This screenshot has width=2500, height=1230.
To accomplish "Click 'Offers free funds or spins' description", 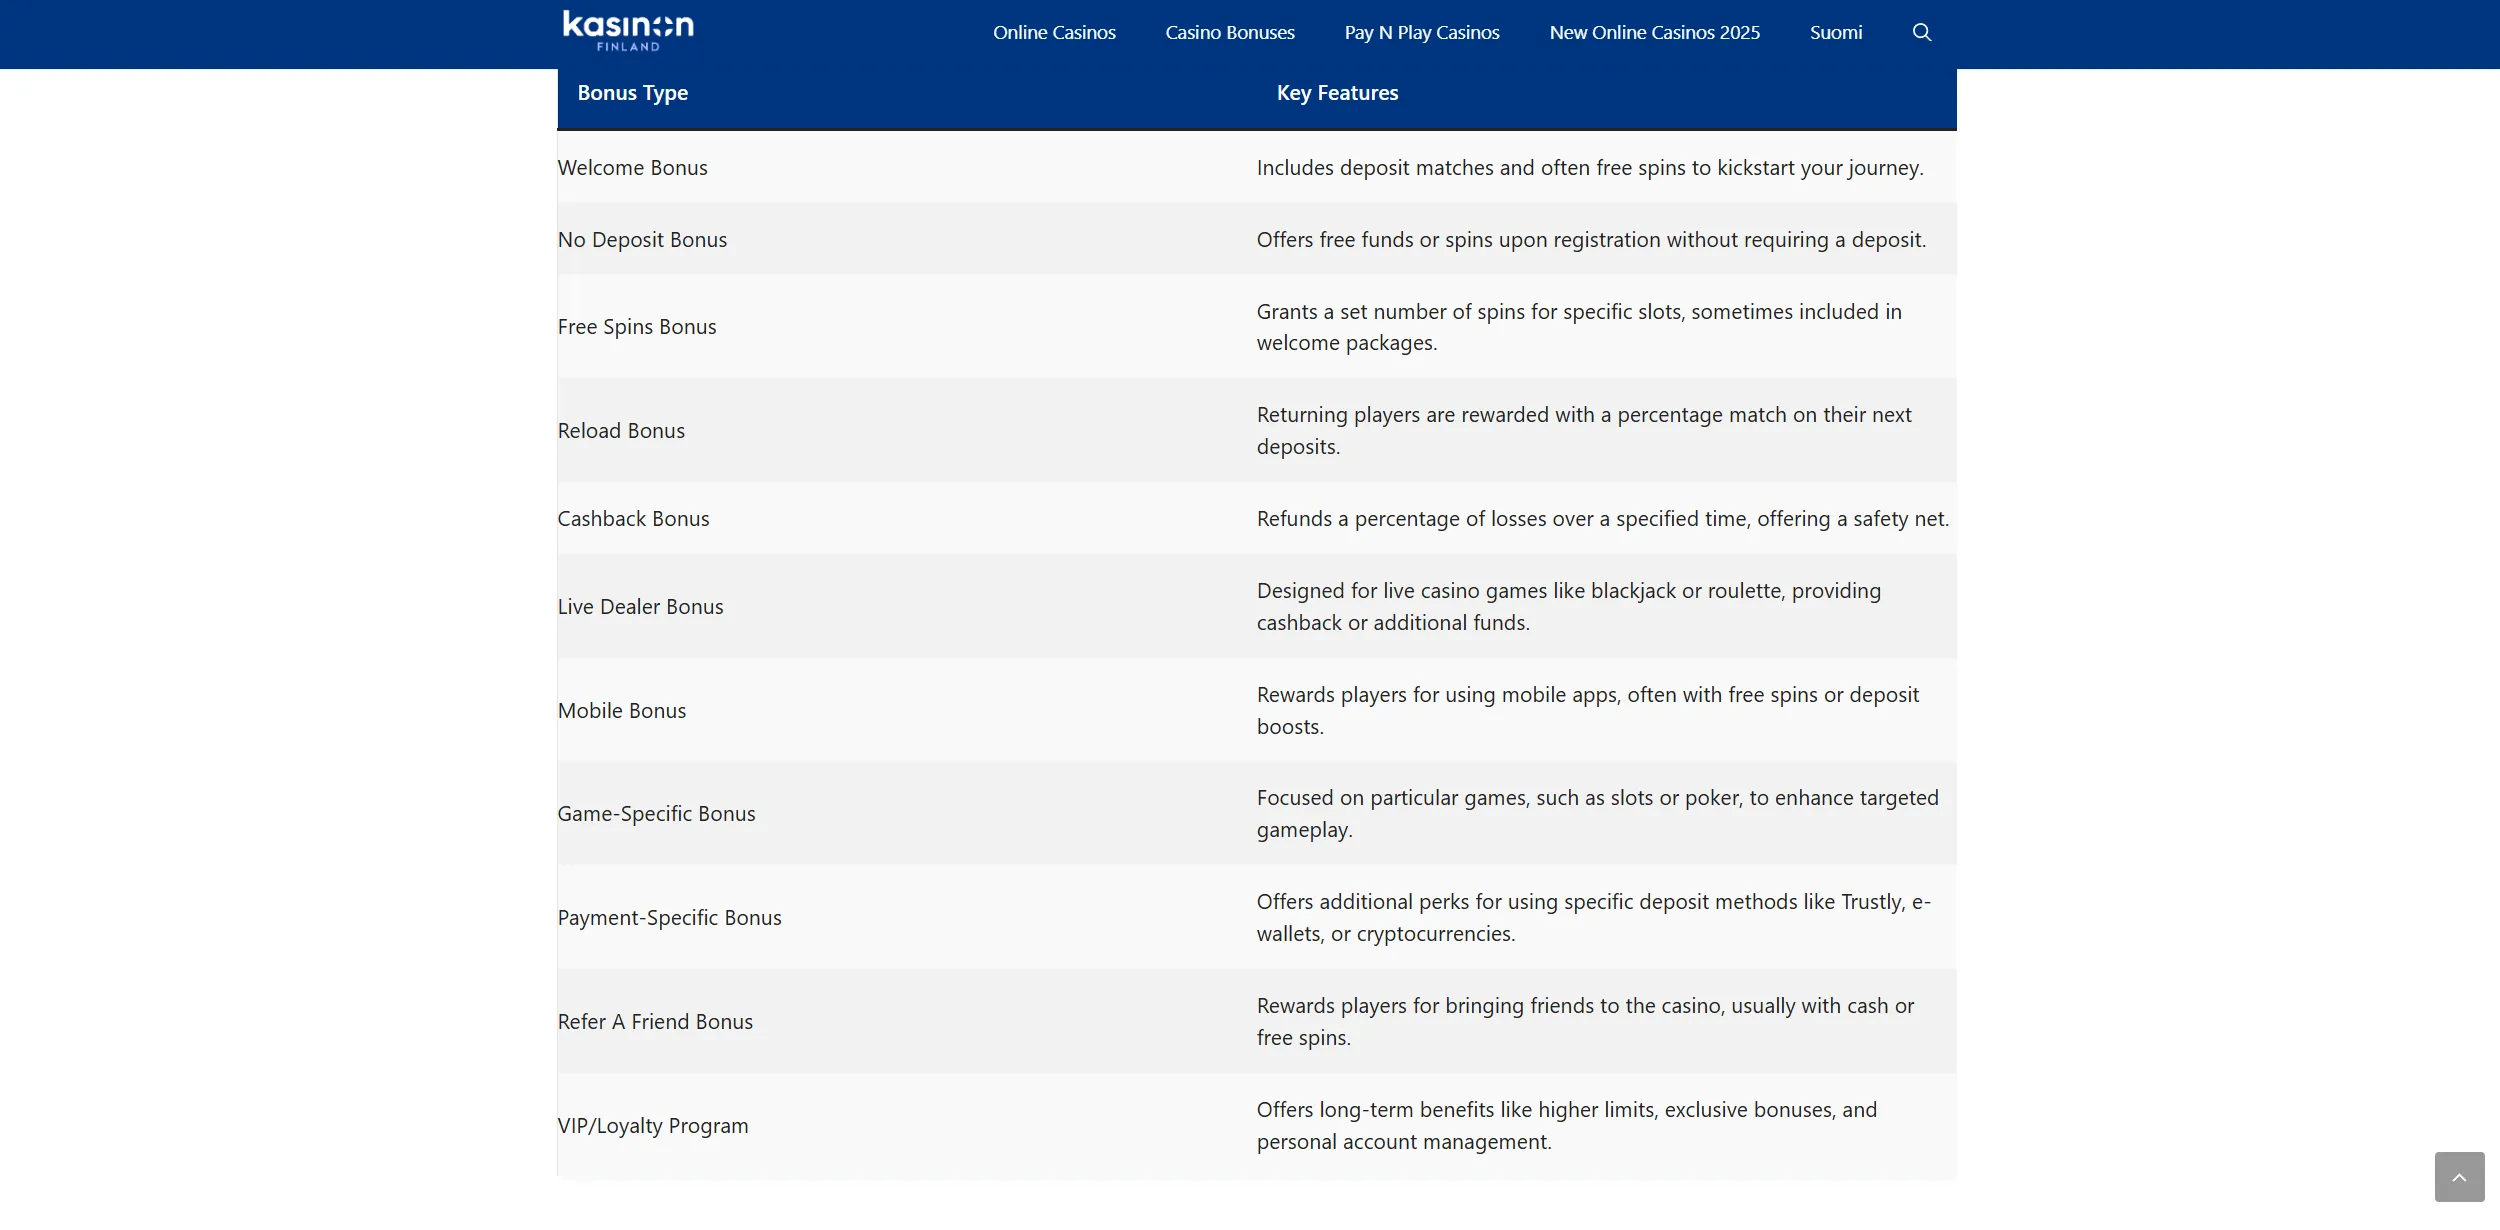I will (x=1591, y=240).
